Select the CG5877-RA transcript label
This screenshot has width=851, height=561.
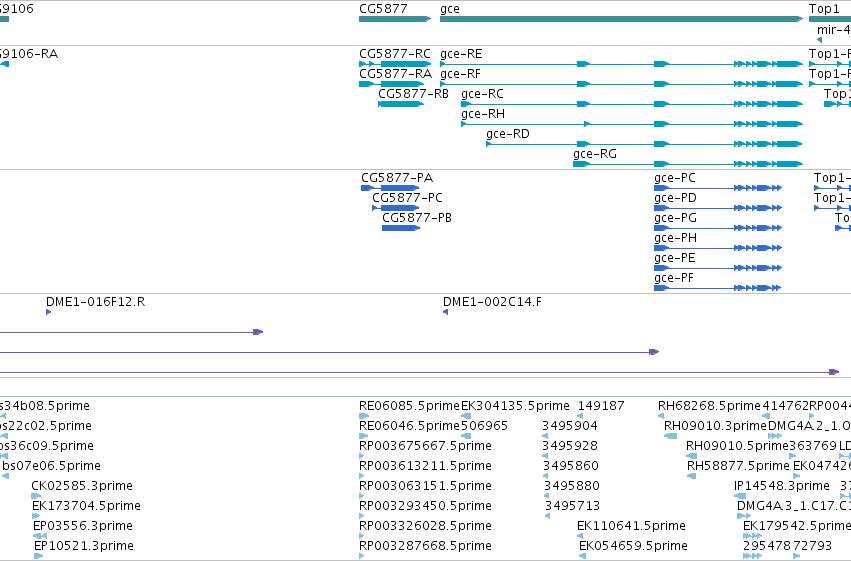[395, 74]
